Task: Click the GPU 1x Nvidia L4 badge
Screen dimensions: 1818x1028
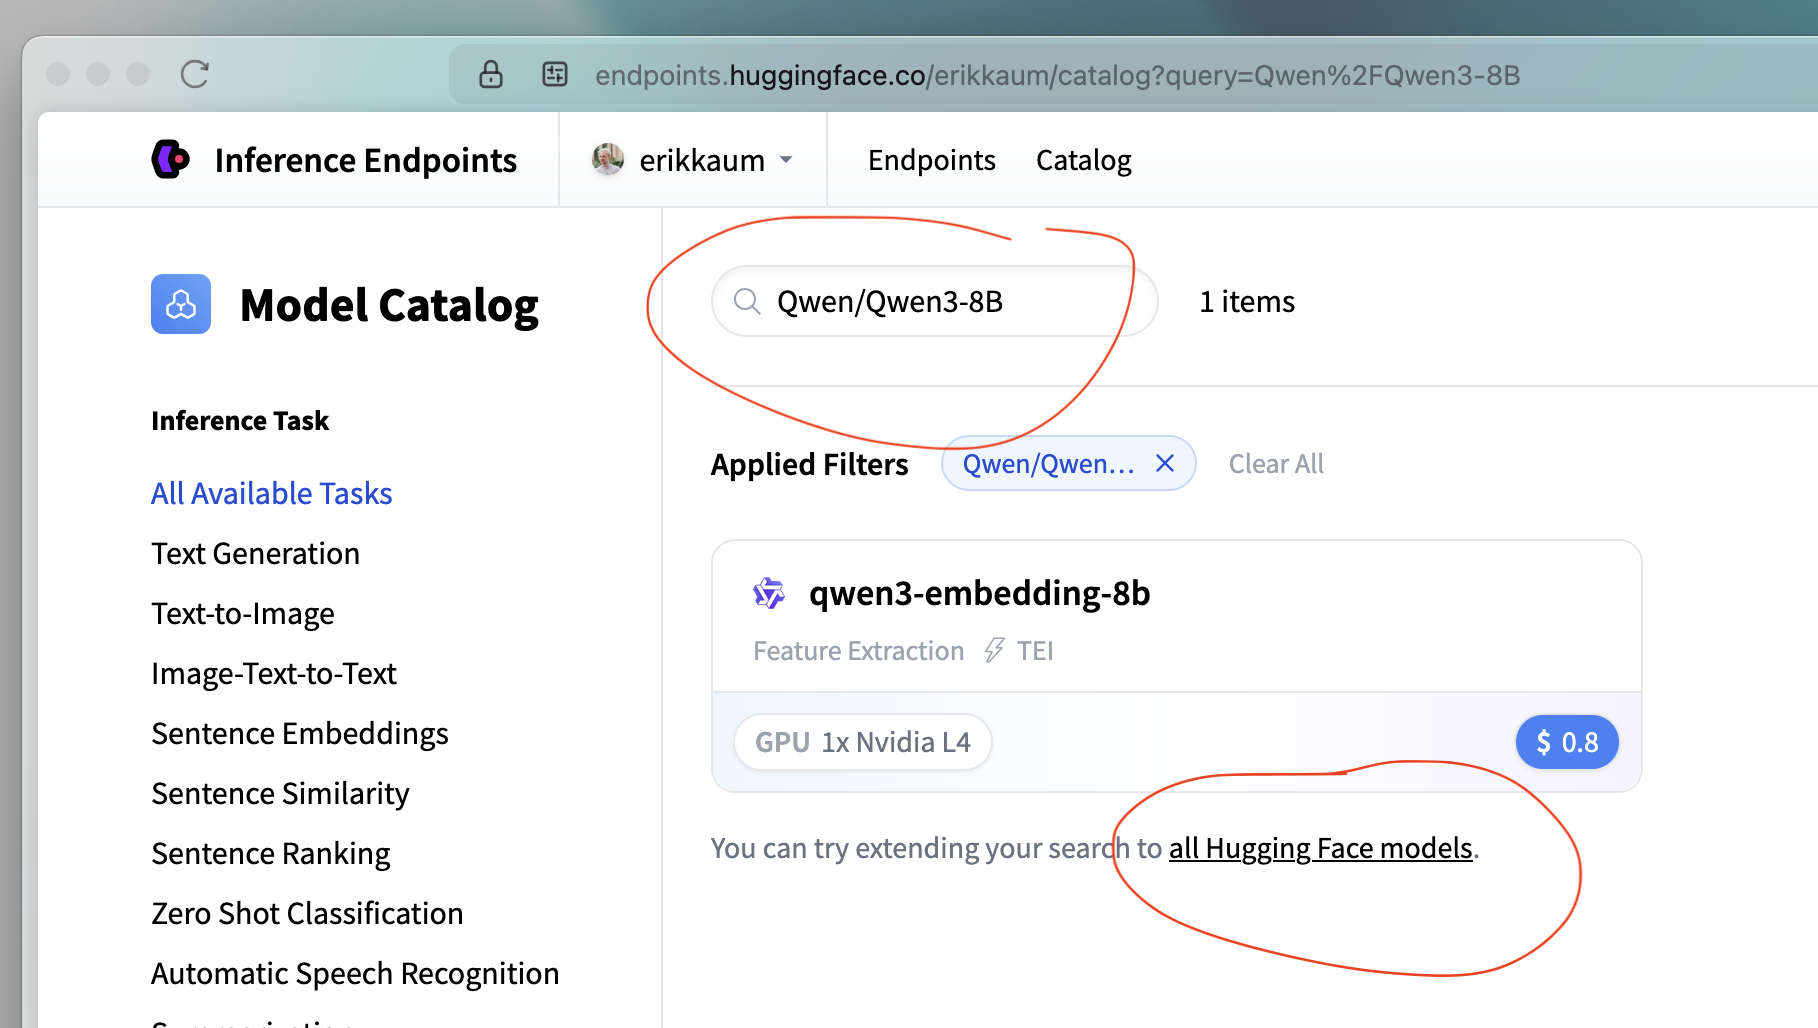Action: [862, 742]
